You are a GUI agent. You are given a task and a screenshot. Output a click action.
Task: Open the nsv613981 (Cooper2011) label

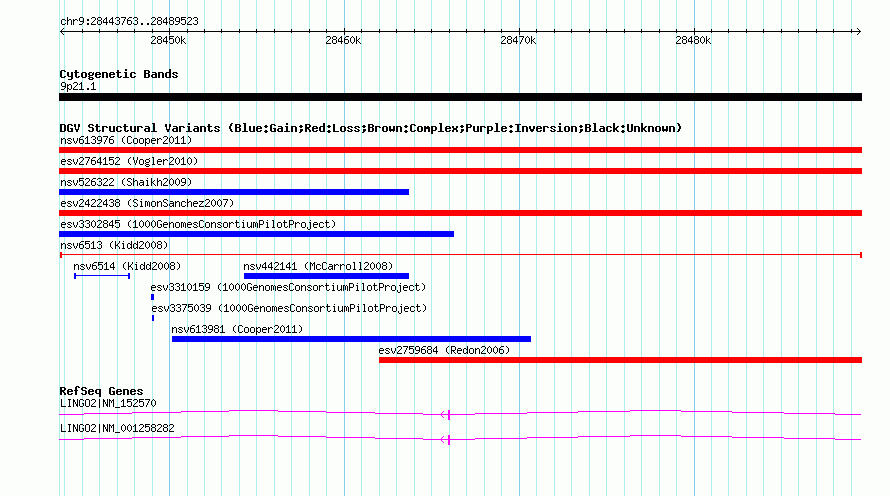(237, 329)
